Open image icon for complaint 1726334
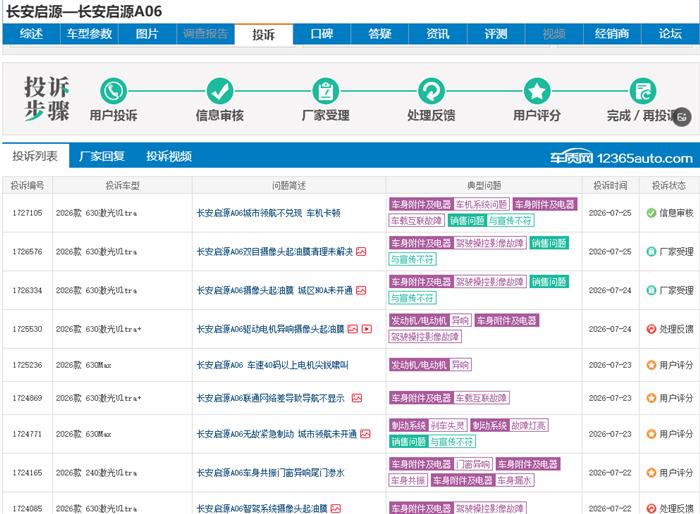The height and width of the screenshot is (514, 700). [x=361, y=291]
